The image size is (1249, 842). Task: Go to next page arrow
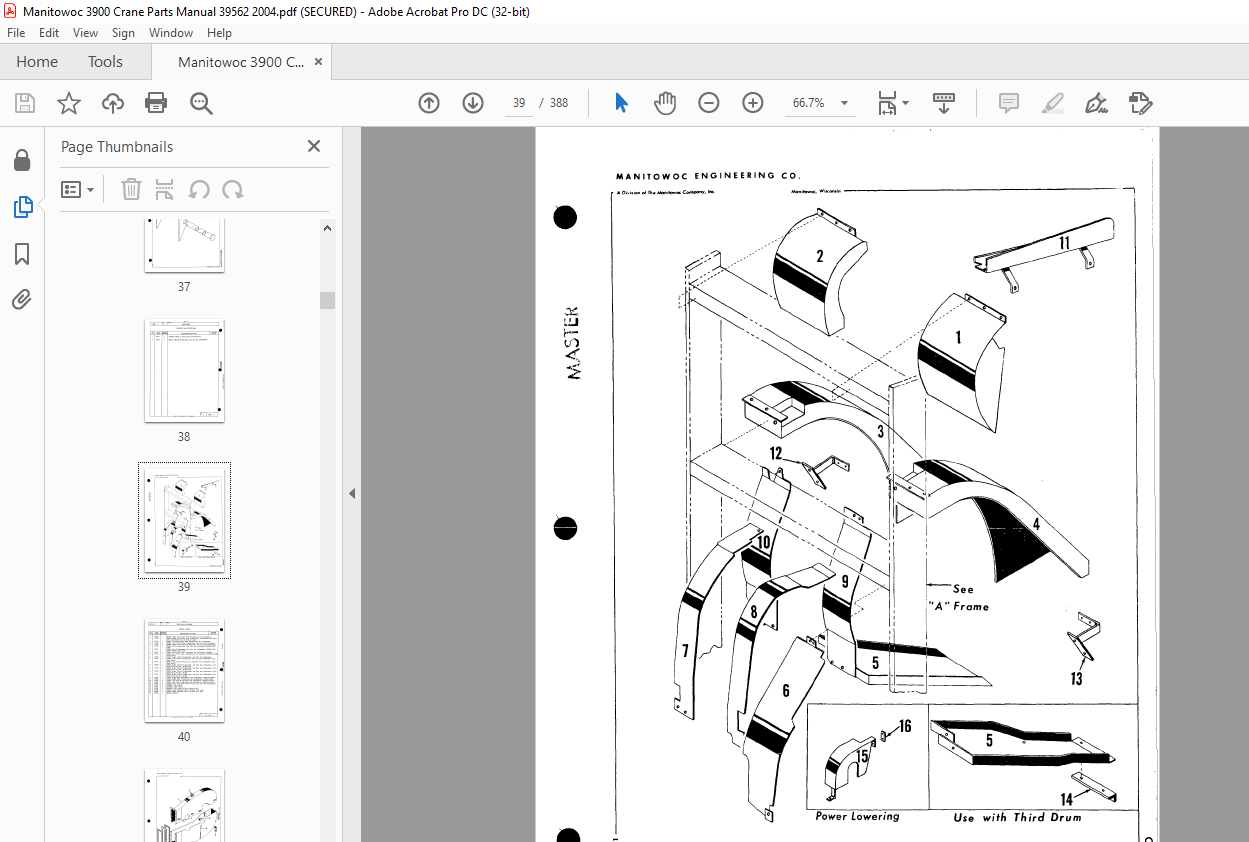pos(473,103)
